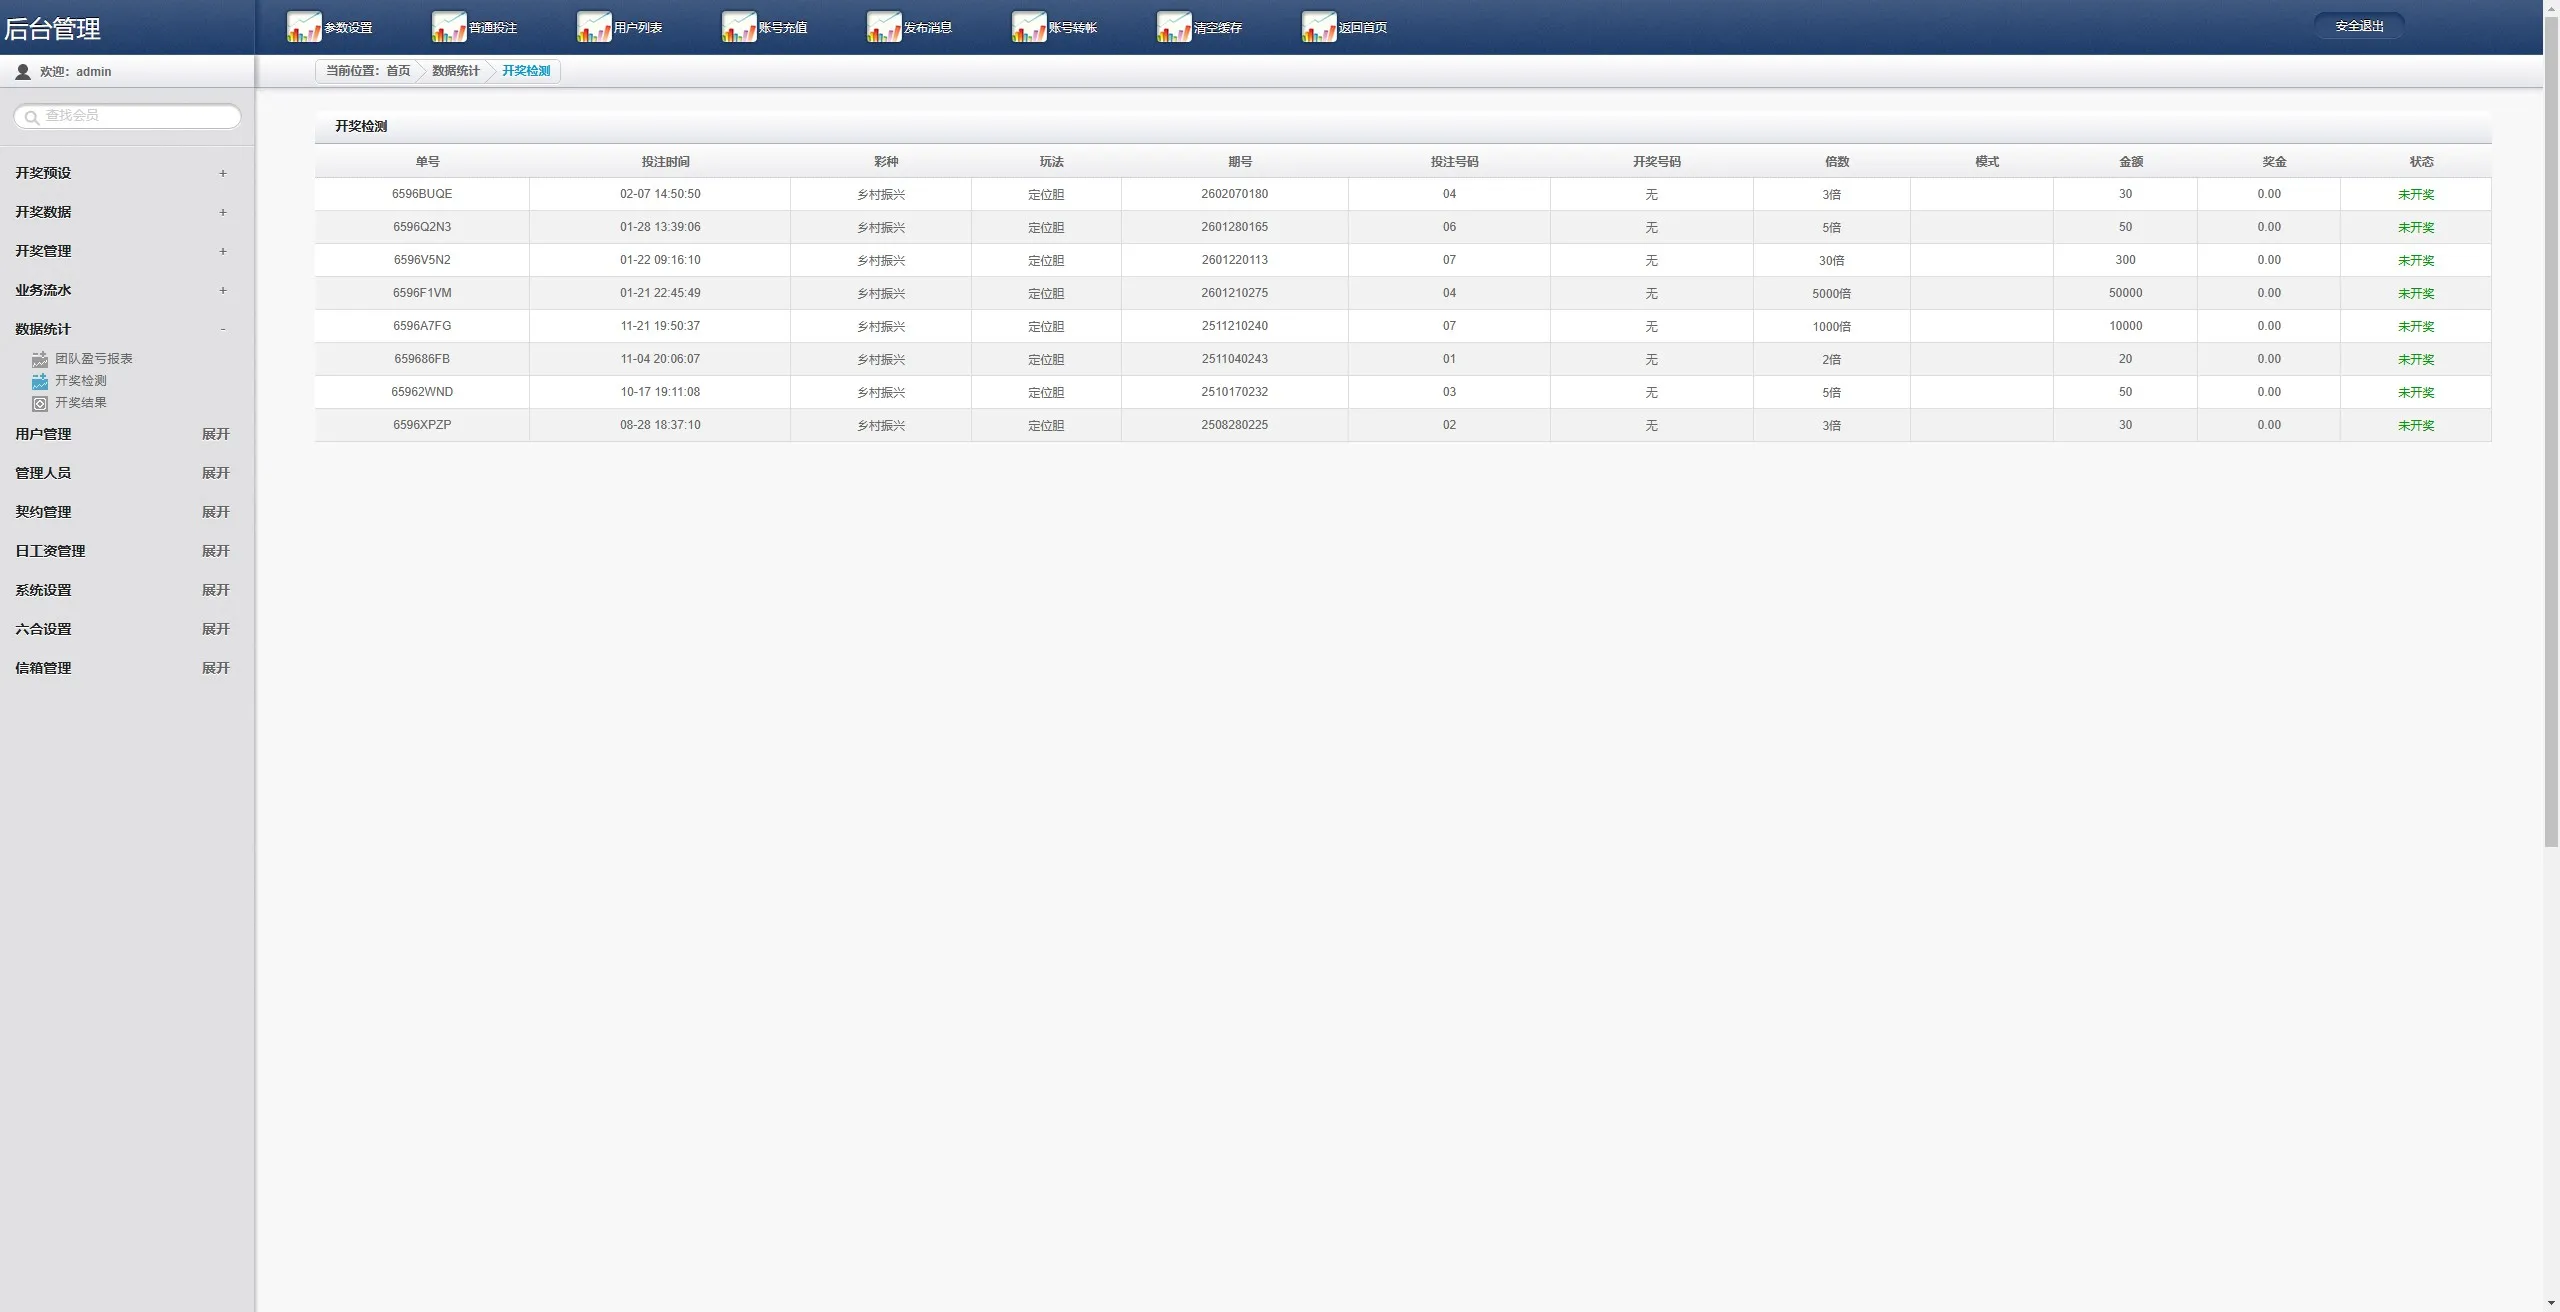Click 开奖检测 breadcrumb tab
This screenshot has width=2560, height=1312.
pos(526,71)
